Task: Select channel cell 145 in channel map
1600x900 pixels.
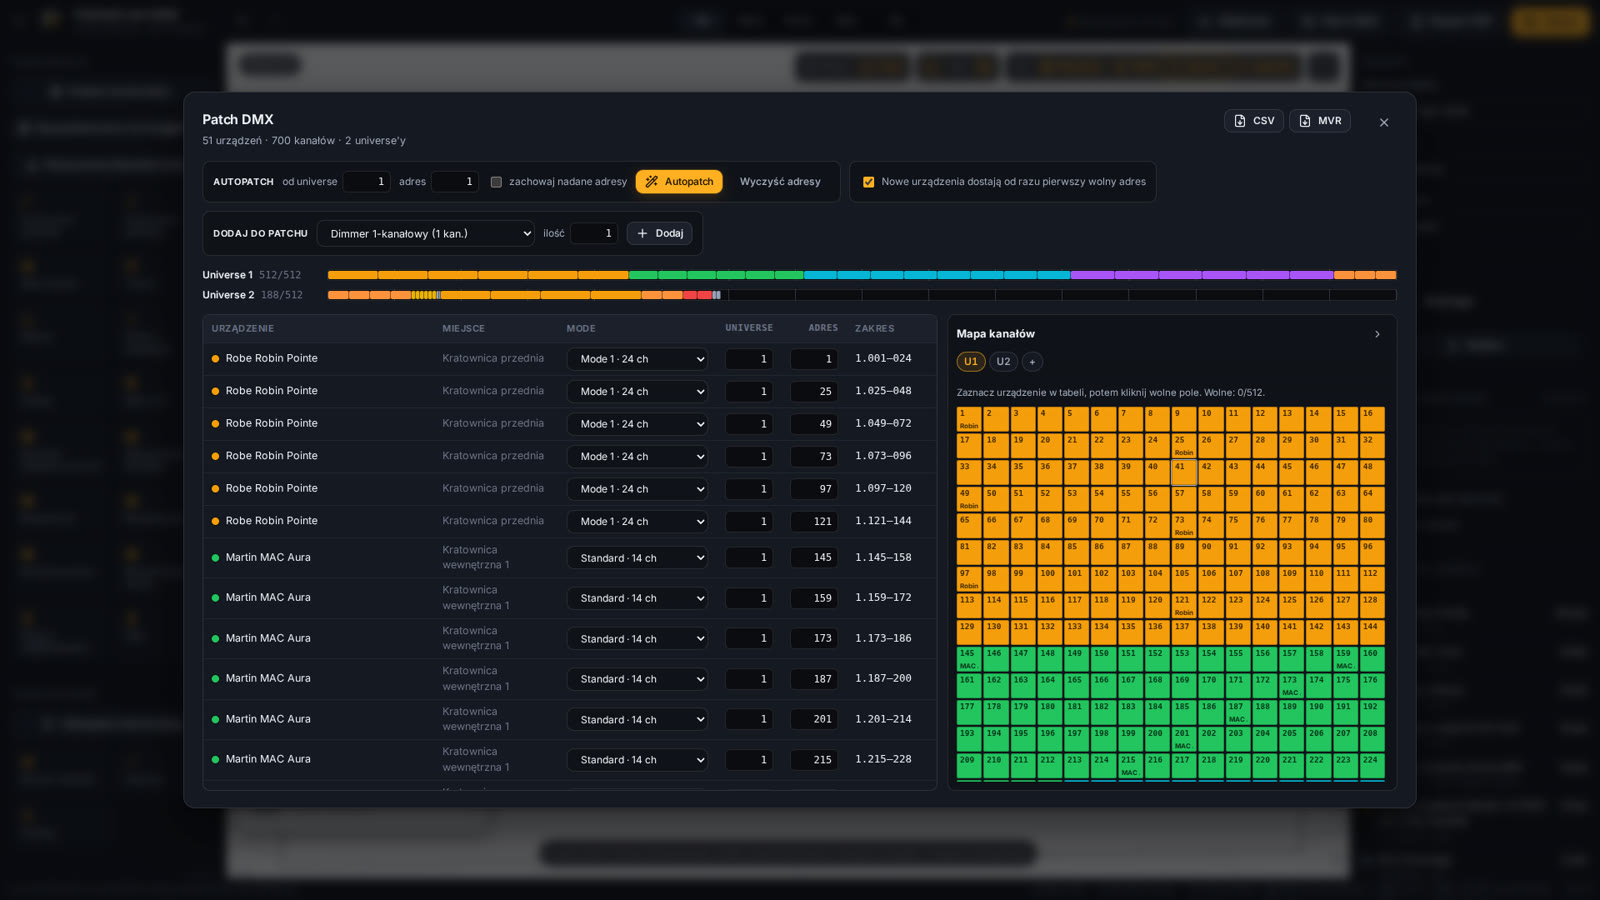Action: pyautogui.click(x=969, y=658)
